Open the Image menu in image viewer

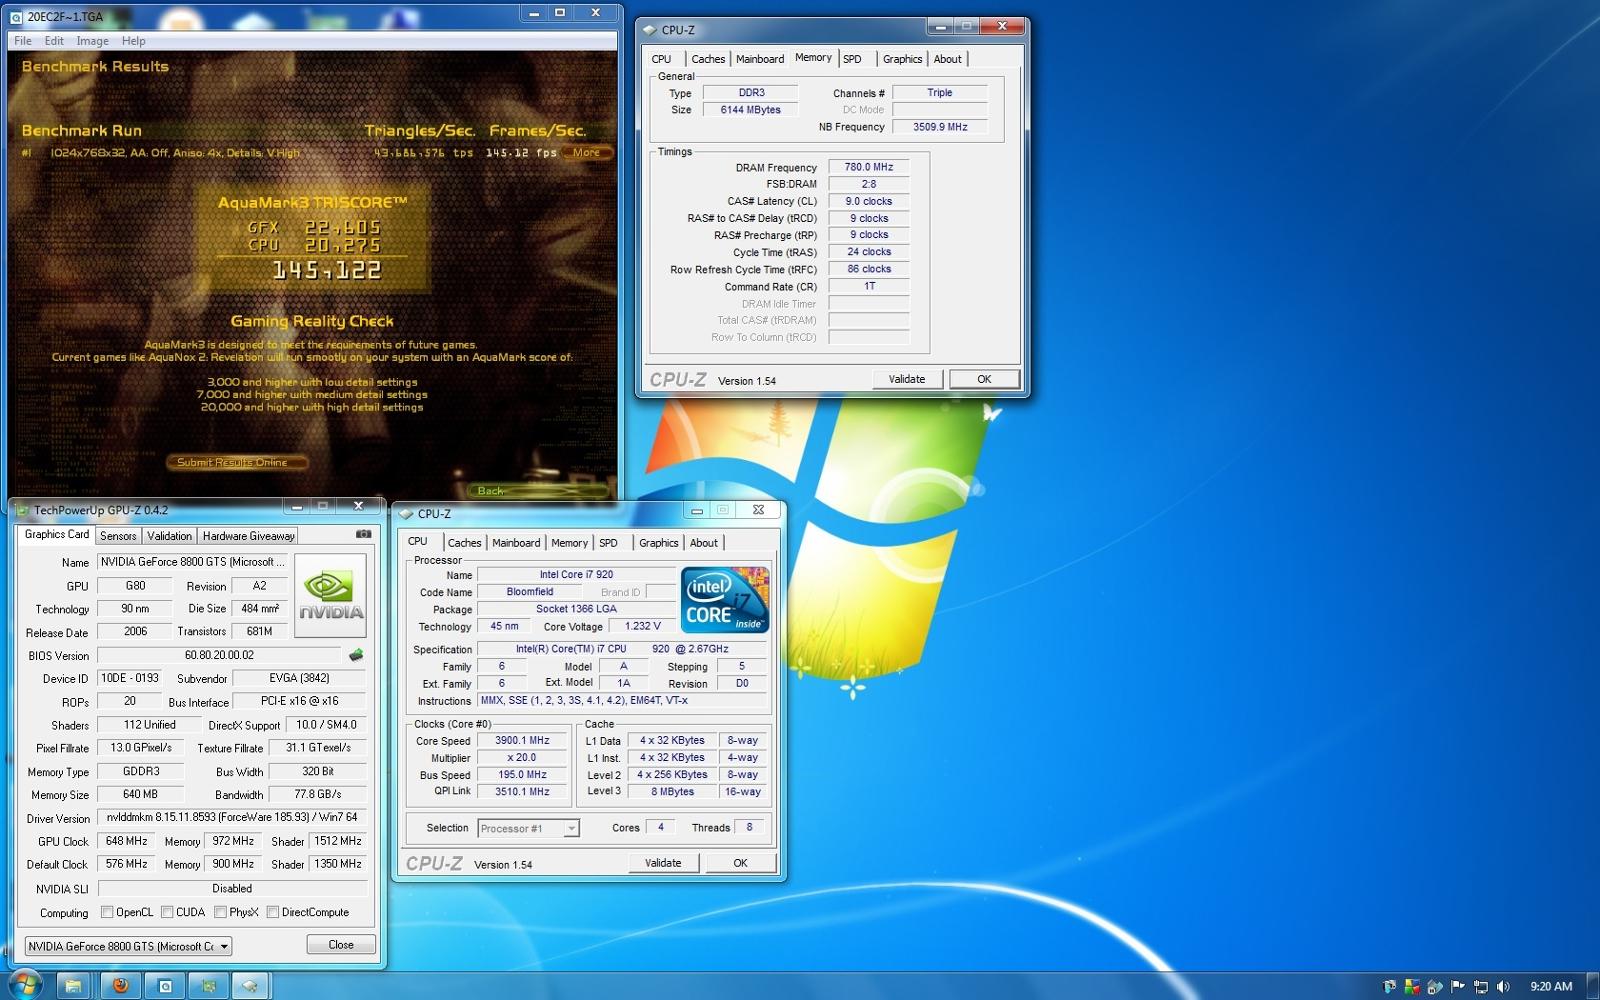pyautogui.click(x=93, y=41)
